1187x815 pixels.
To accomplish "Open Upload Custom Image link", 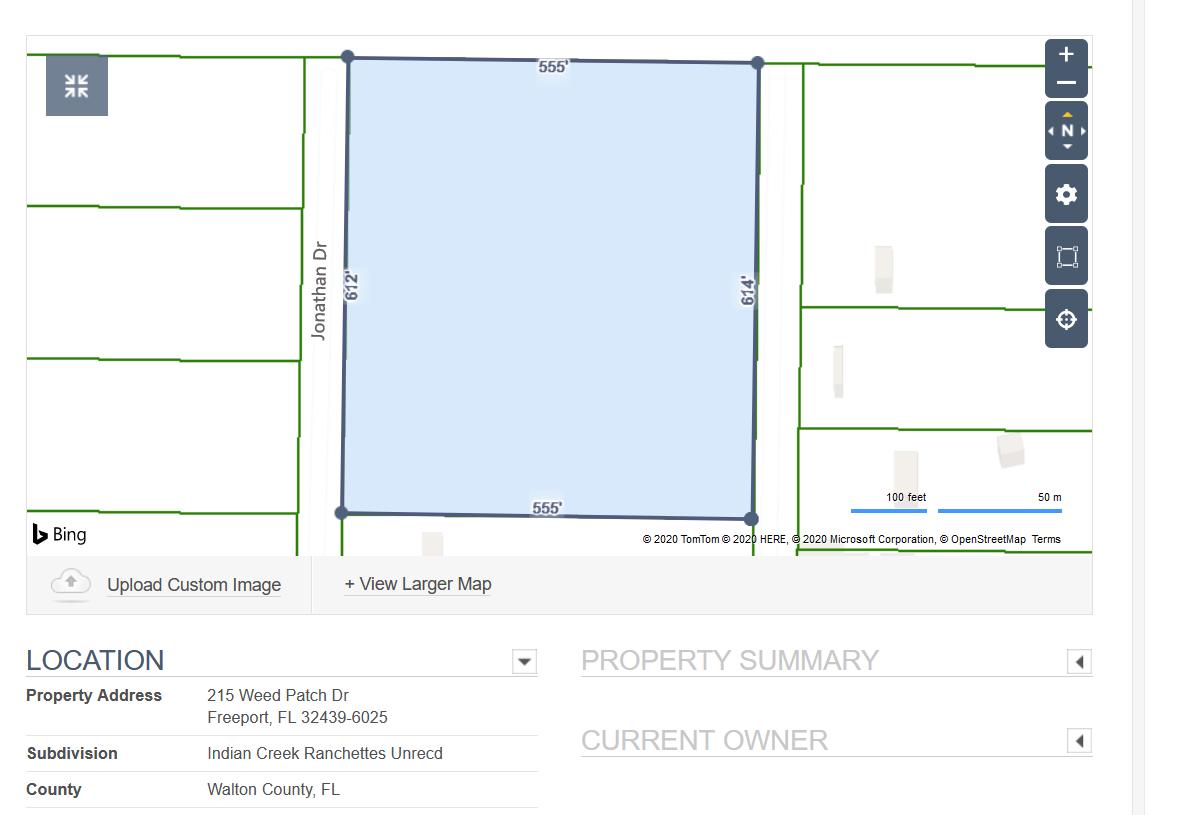I will [194, 585].
